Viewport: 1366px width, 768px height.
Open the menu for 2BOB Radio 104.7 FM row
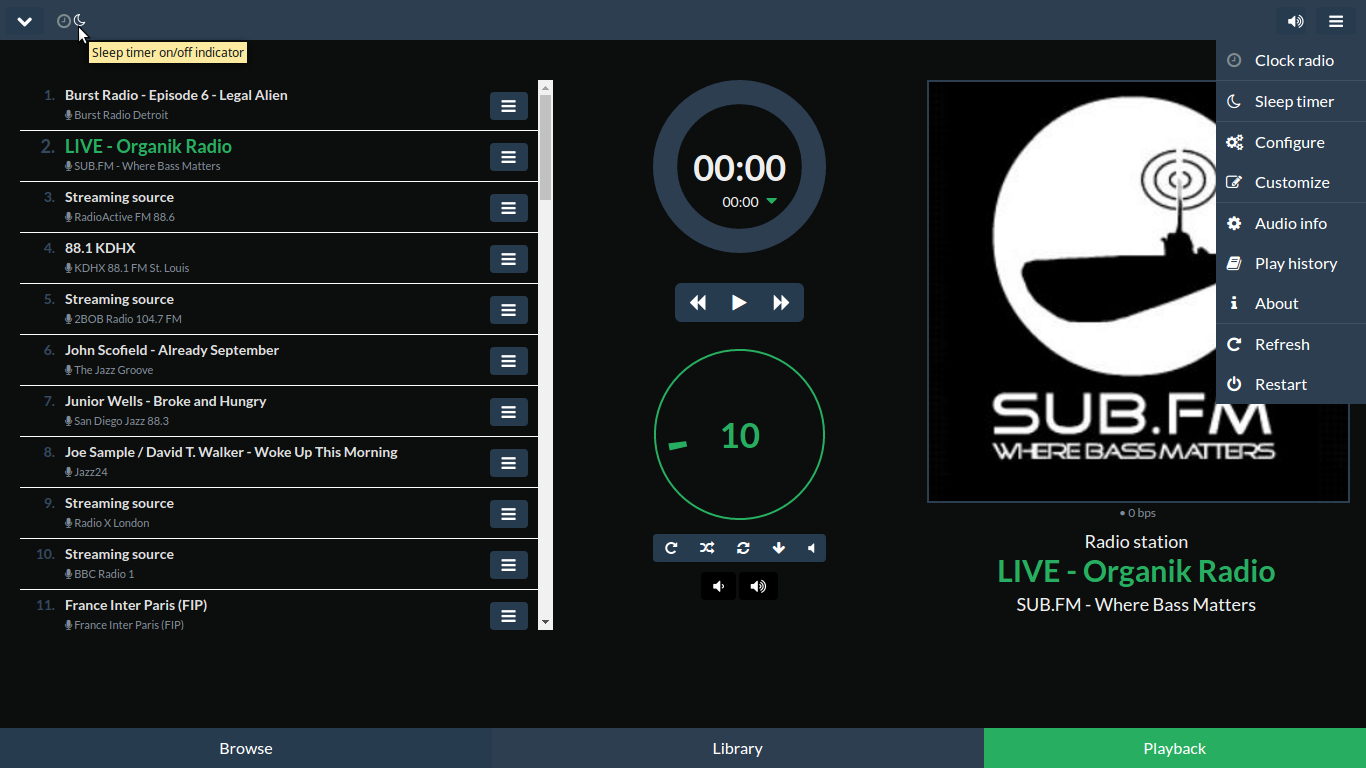tap(508, 310)
